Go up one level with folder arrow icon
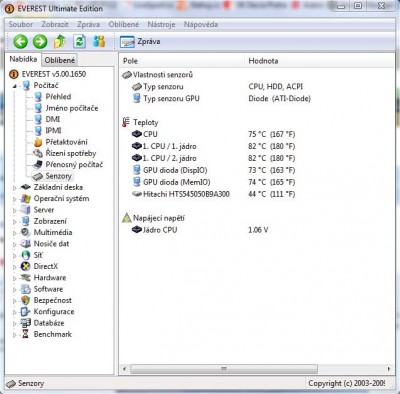Image resolution: width=400 pixels, height=394 pixels. click(x=60, y=42)
